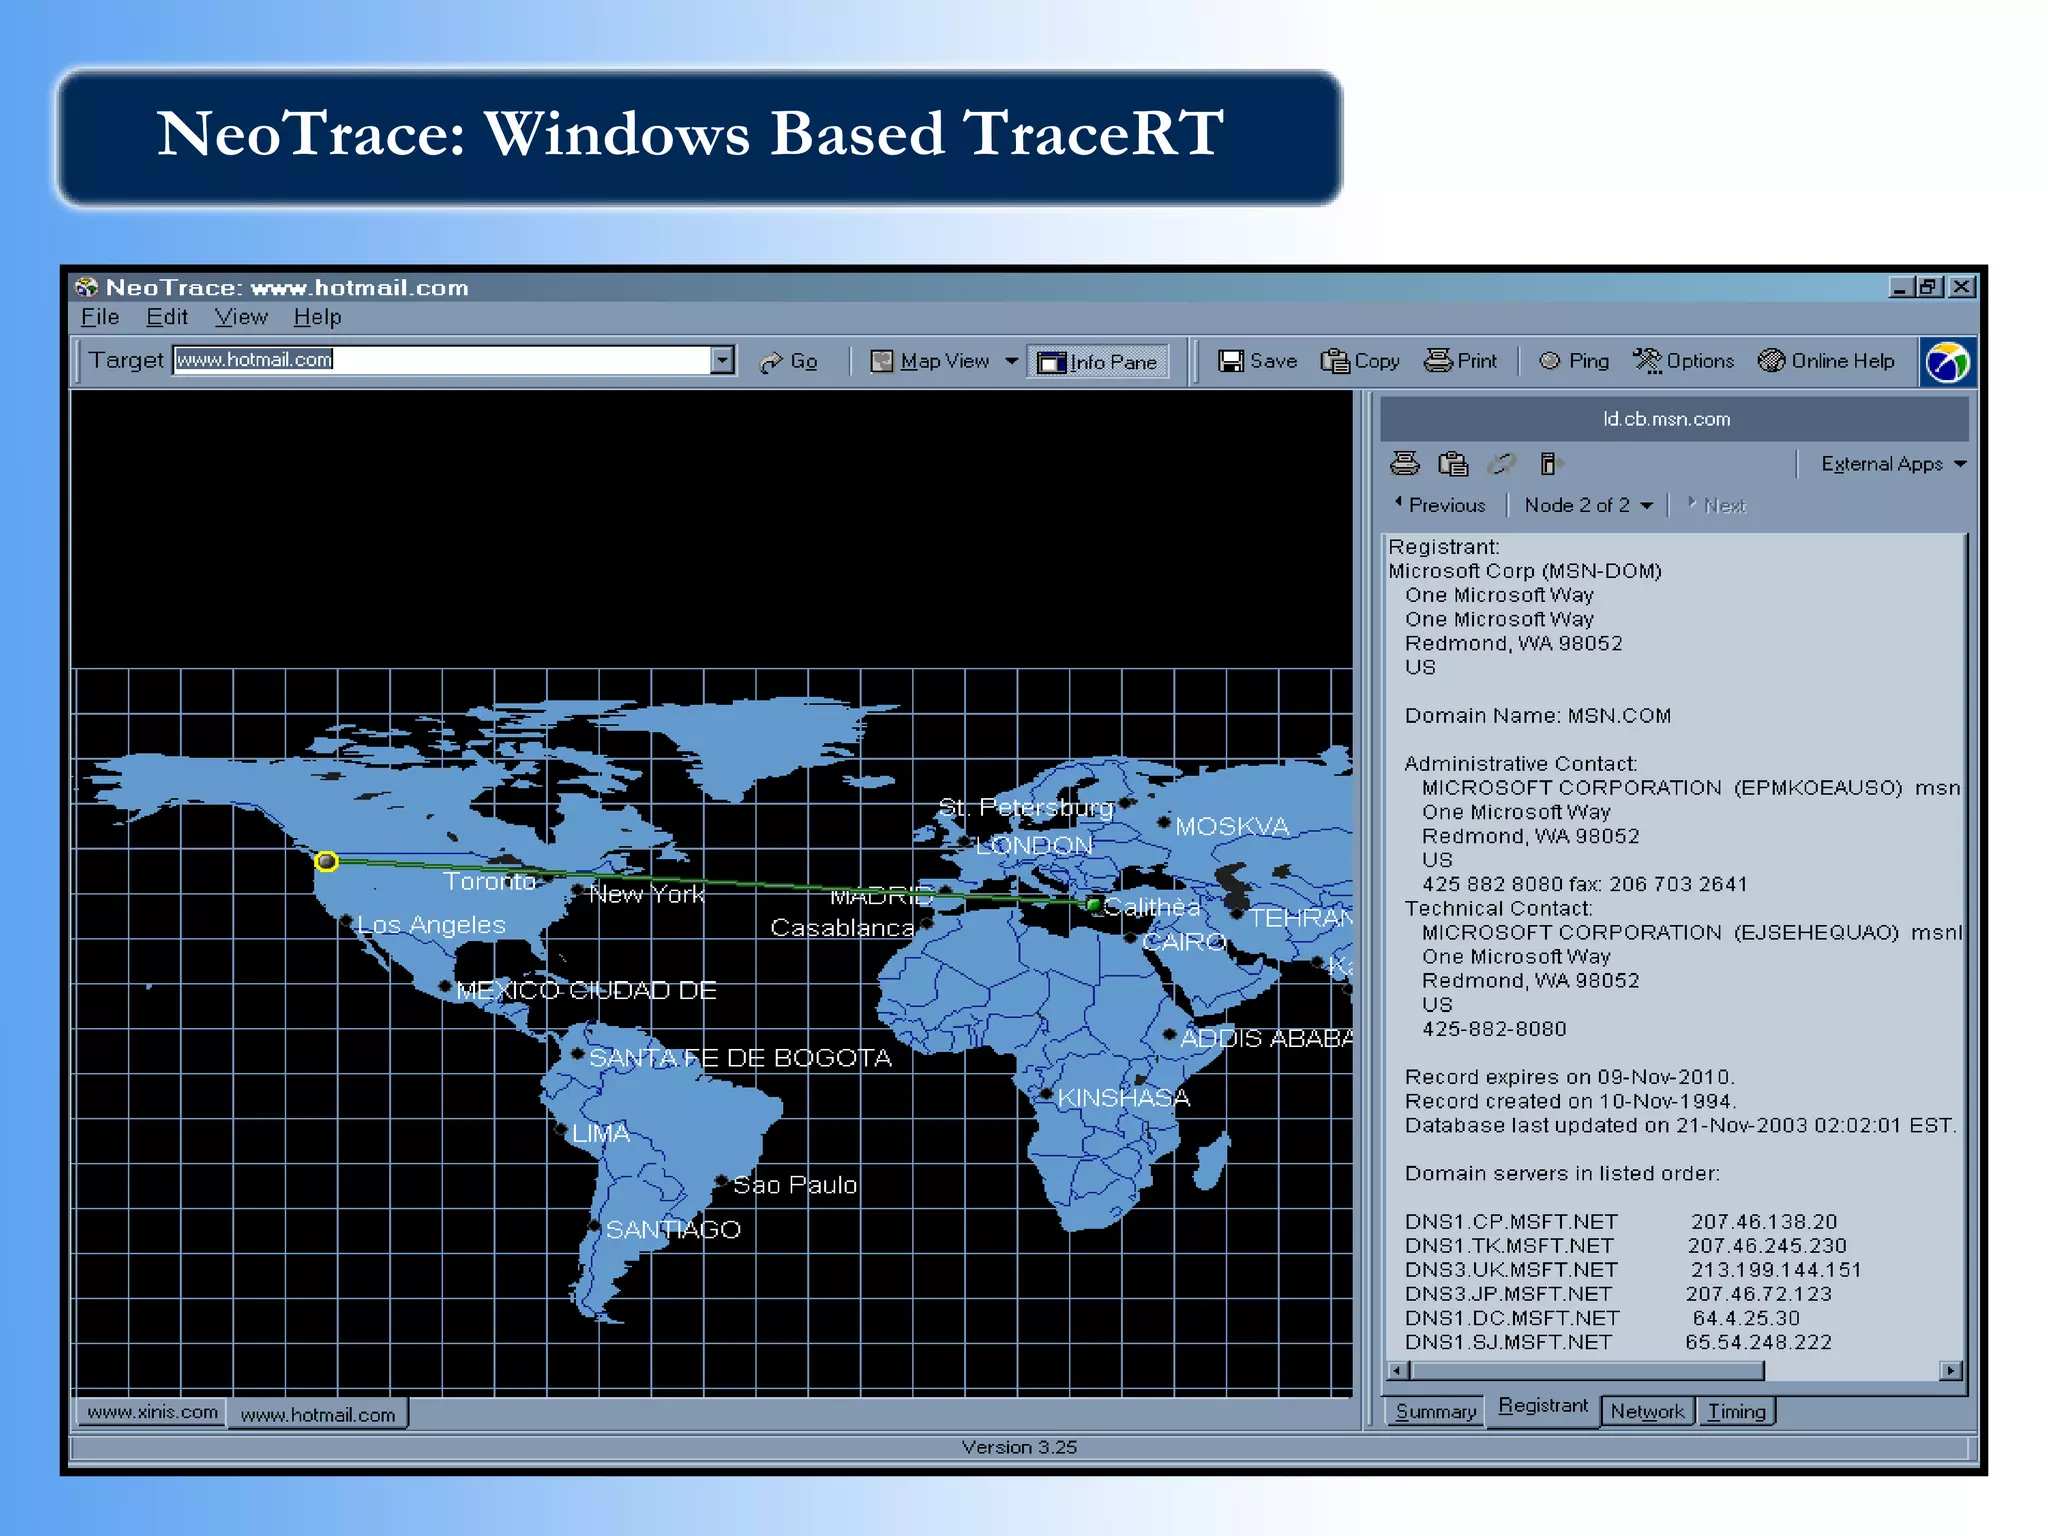This screenshot has width=2048, height=1536.
Task: Go to Previous node
Action: 1440,506
